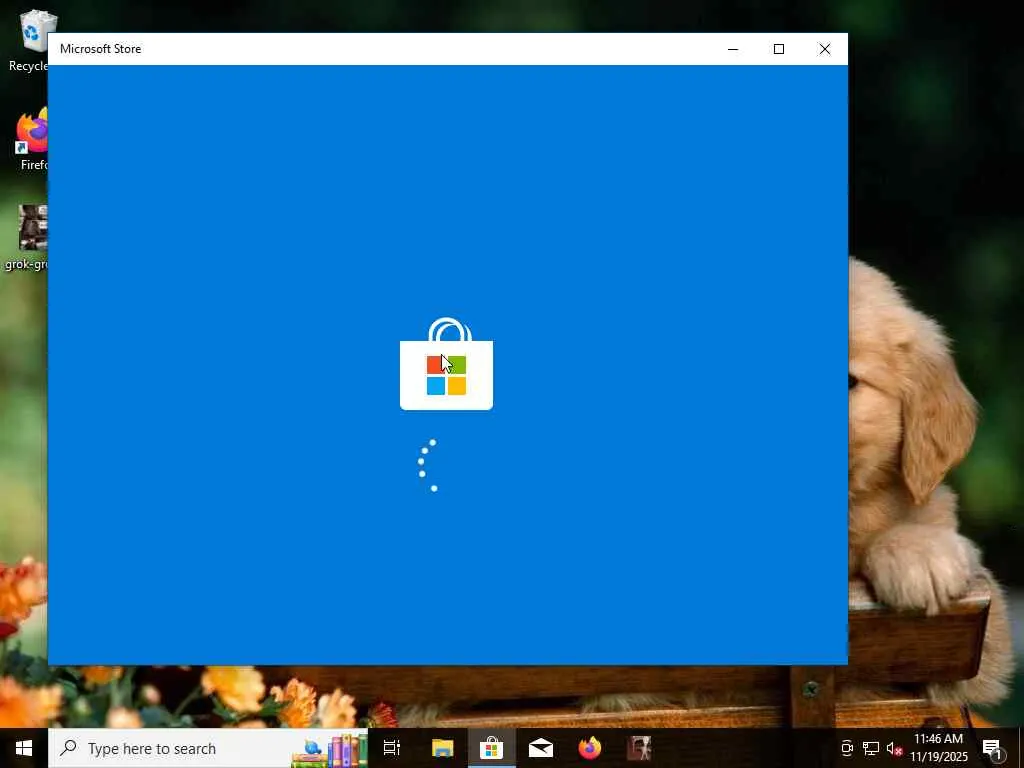The height and width of the screenshot is (768, 1024).
Task: Minimize the Microsoft Store window
Action: (733, 49)
